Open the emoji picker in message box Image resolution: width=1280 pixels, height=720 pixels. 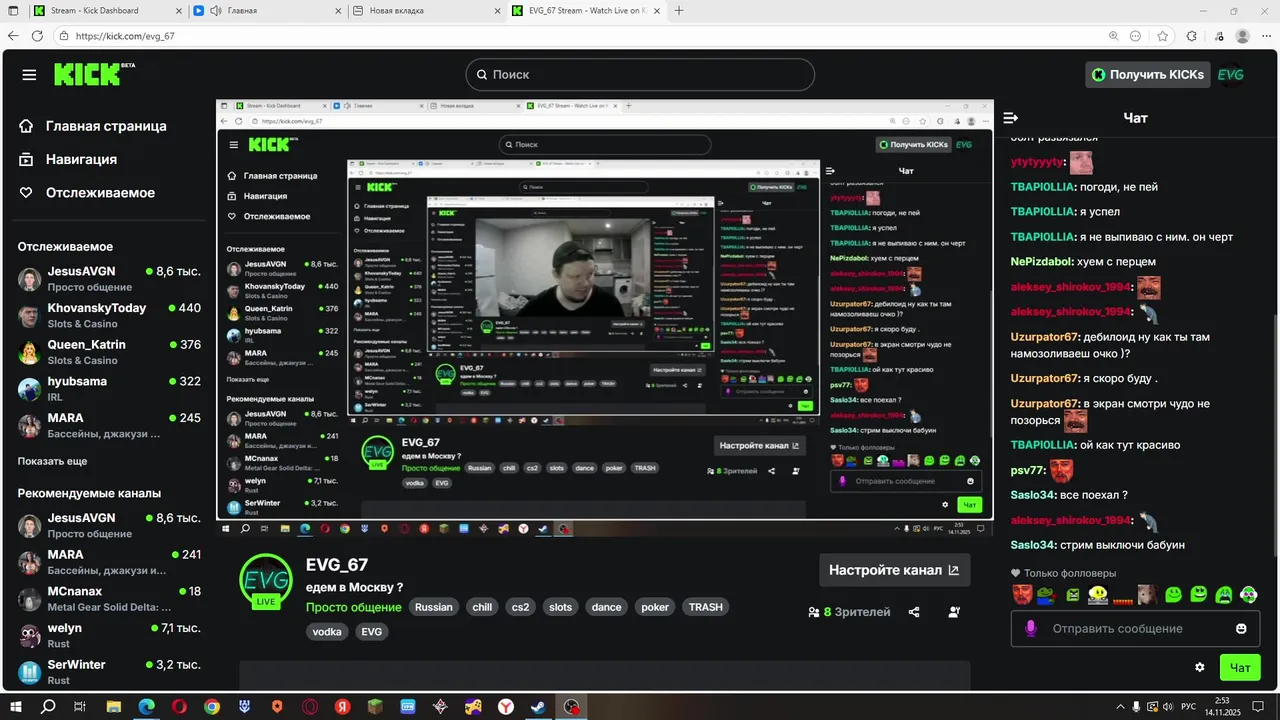(x=1241, y=629)
